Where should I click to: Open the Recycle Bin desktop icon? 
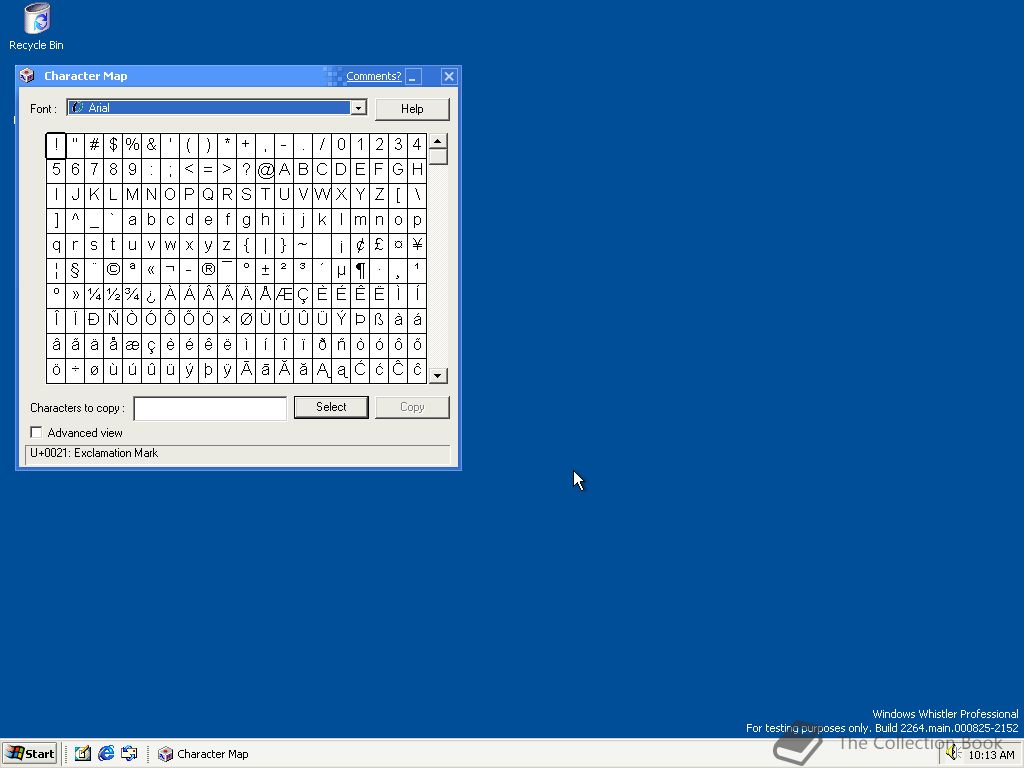pyautogui.click(x=37, y=27)
